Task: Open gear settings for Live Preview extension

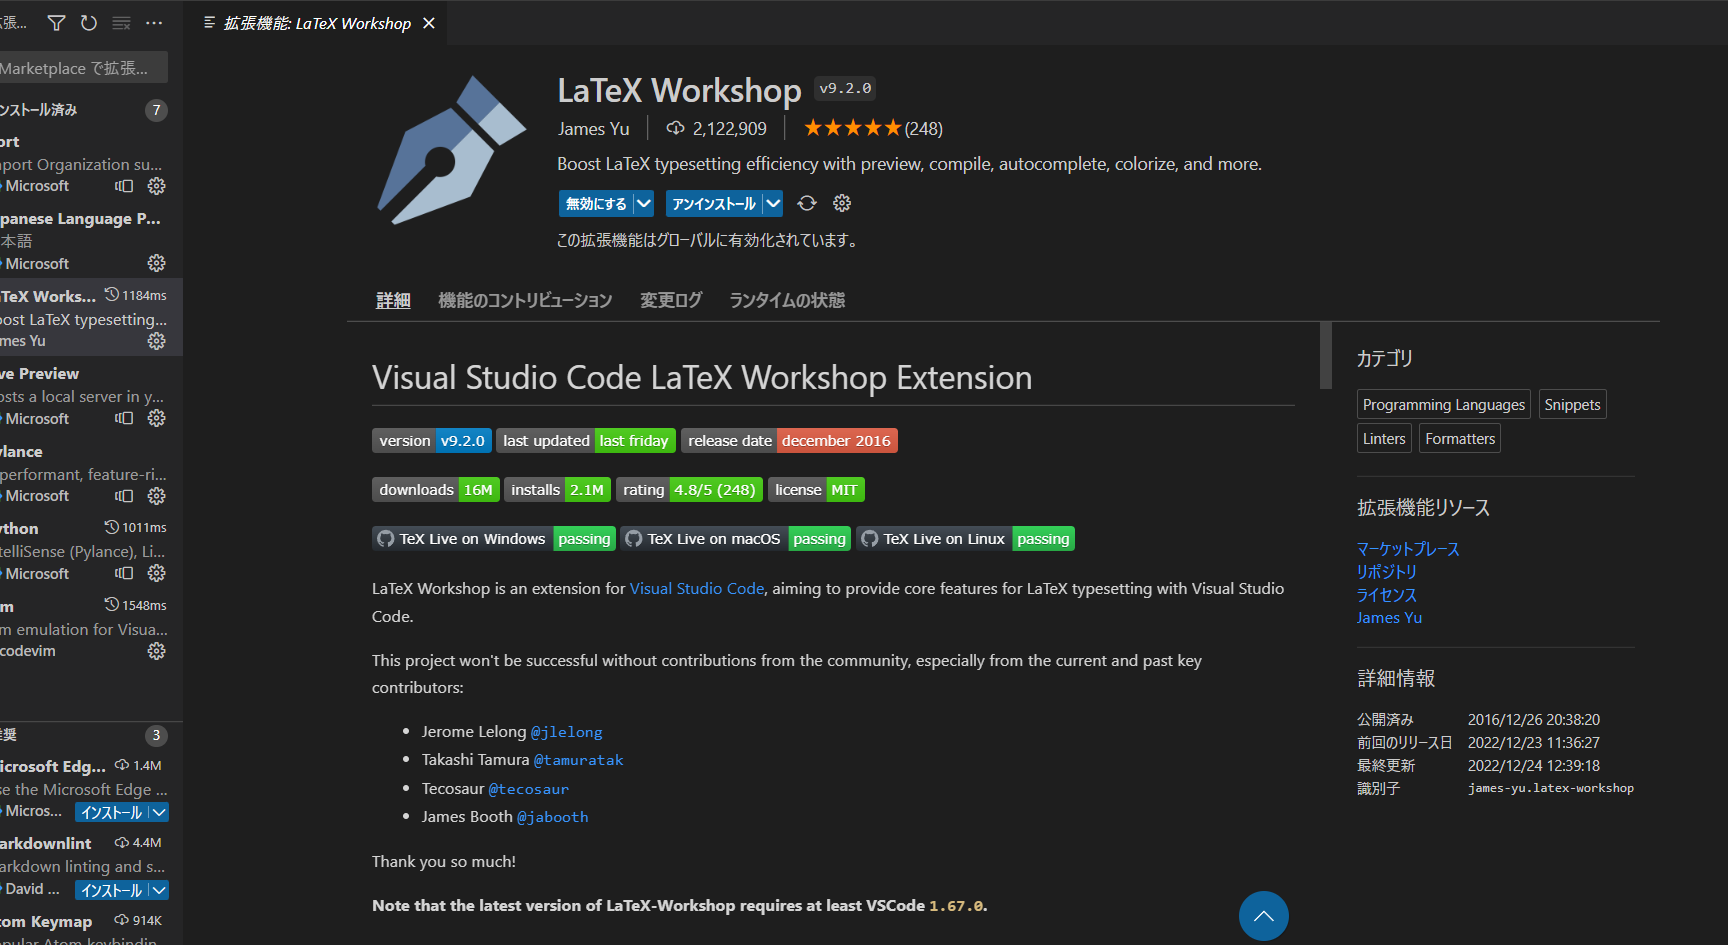Action: click(x=157, y=418)
